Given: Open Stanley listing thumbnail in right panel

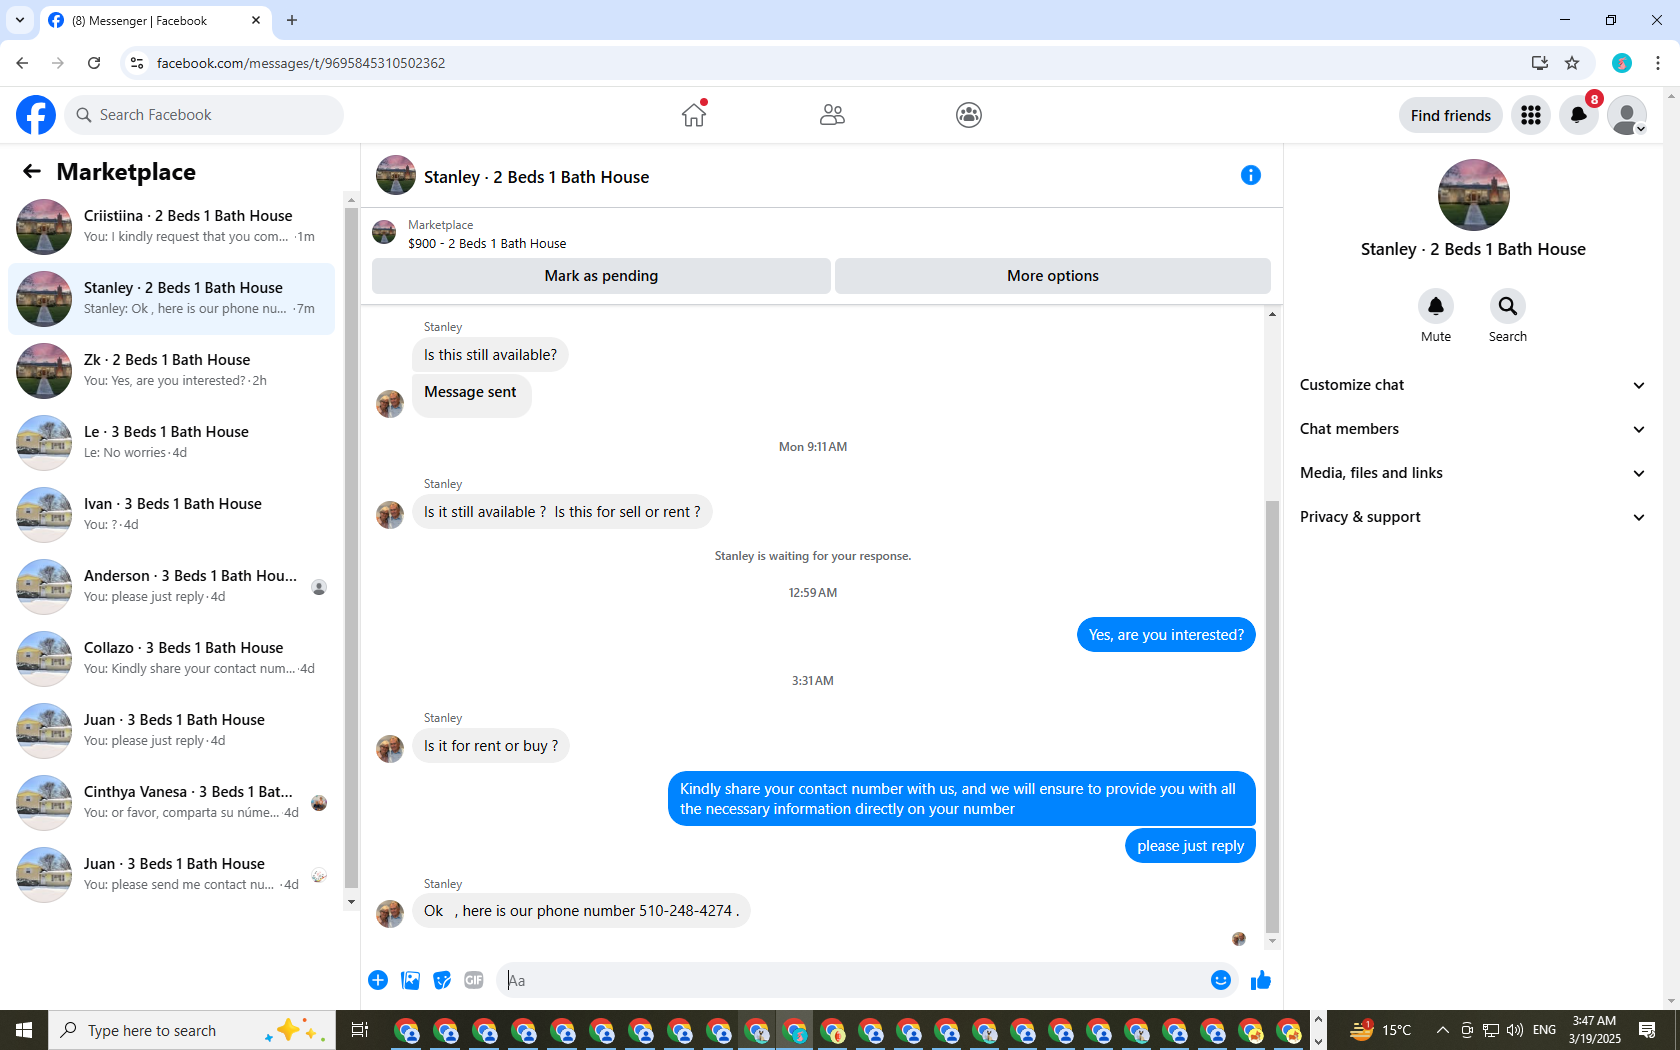Looking at the screenshot, I should (1473, 195).
